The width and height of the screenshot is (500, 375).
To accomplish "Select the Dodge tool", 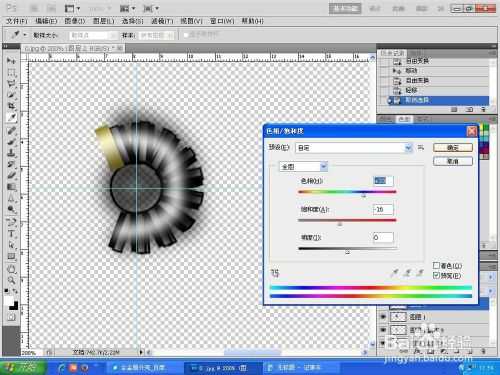I will point(11,209).
